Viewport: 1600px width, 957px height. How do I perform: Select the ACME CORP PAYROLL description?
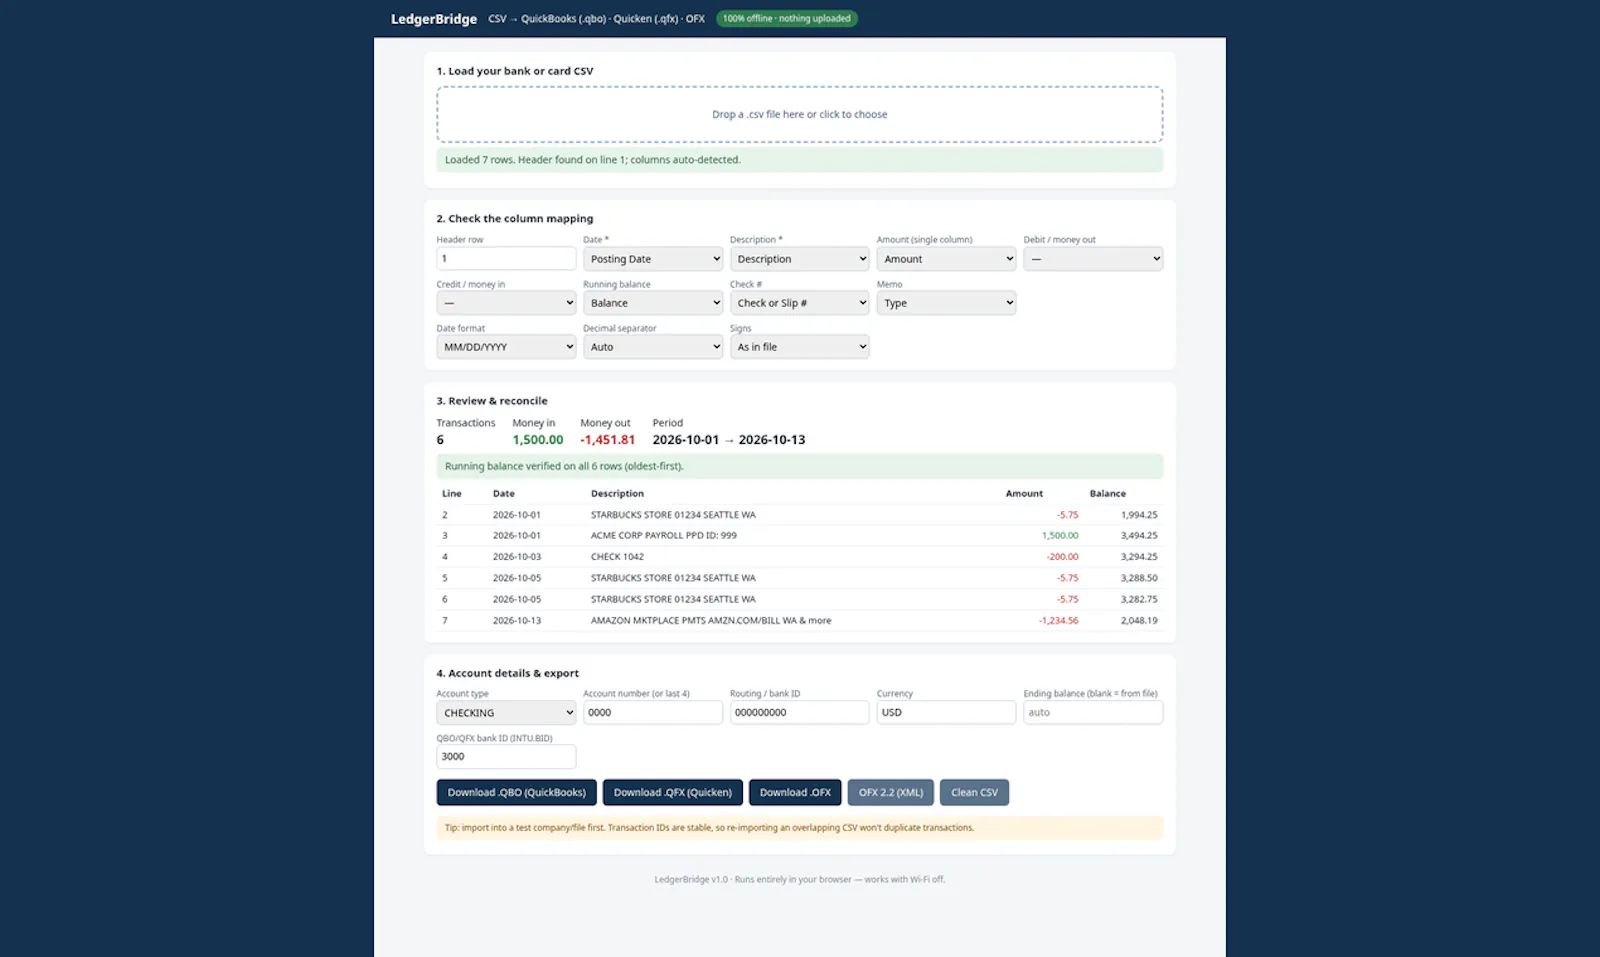tap(664, 536)
